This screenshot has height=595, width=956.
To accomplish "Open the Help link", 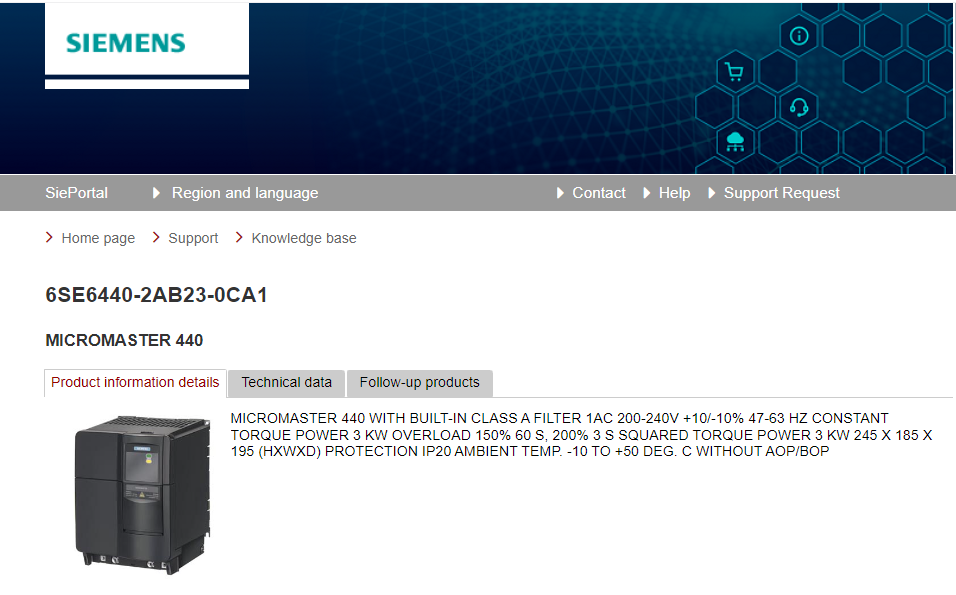I will tap(674, 193).
